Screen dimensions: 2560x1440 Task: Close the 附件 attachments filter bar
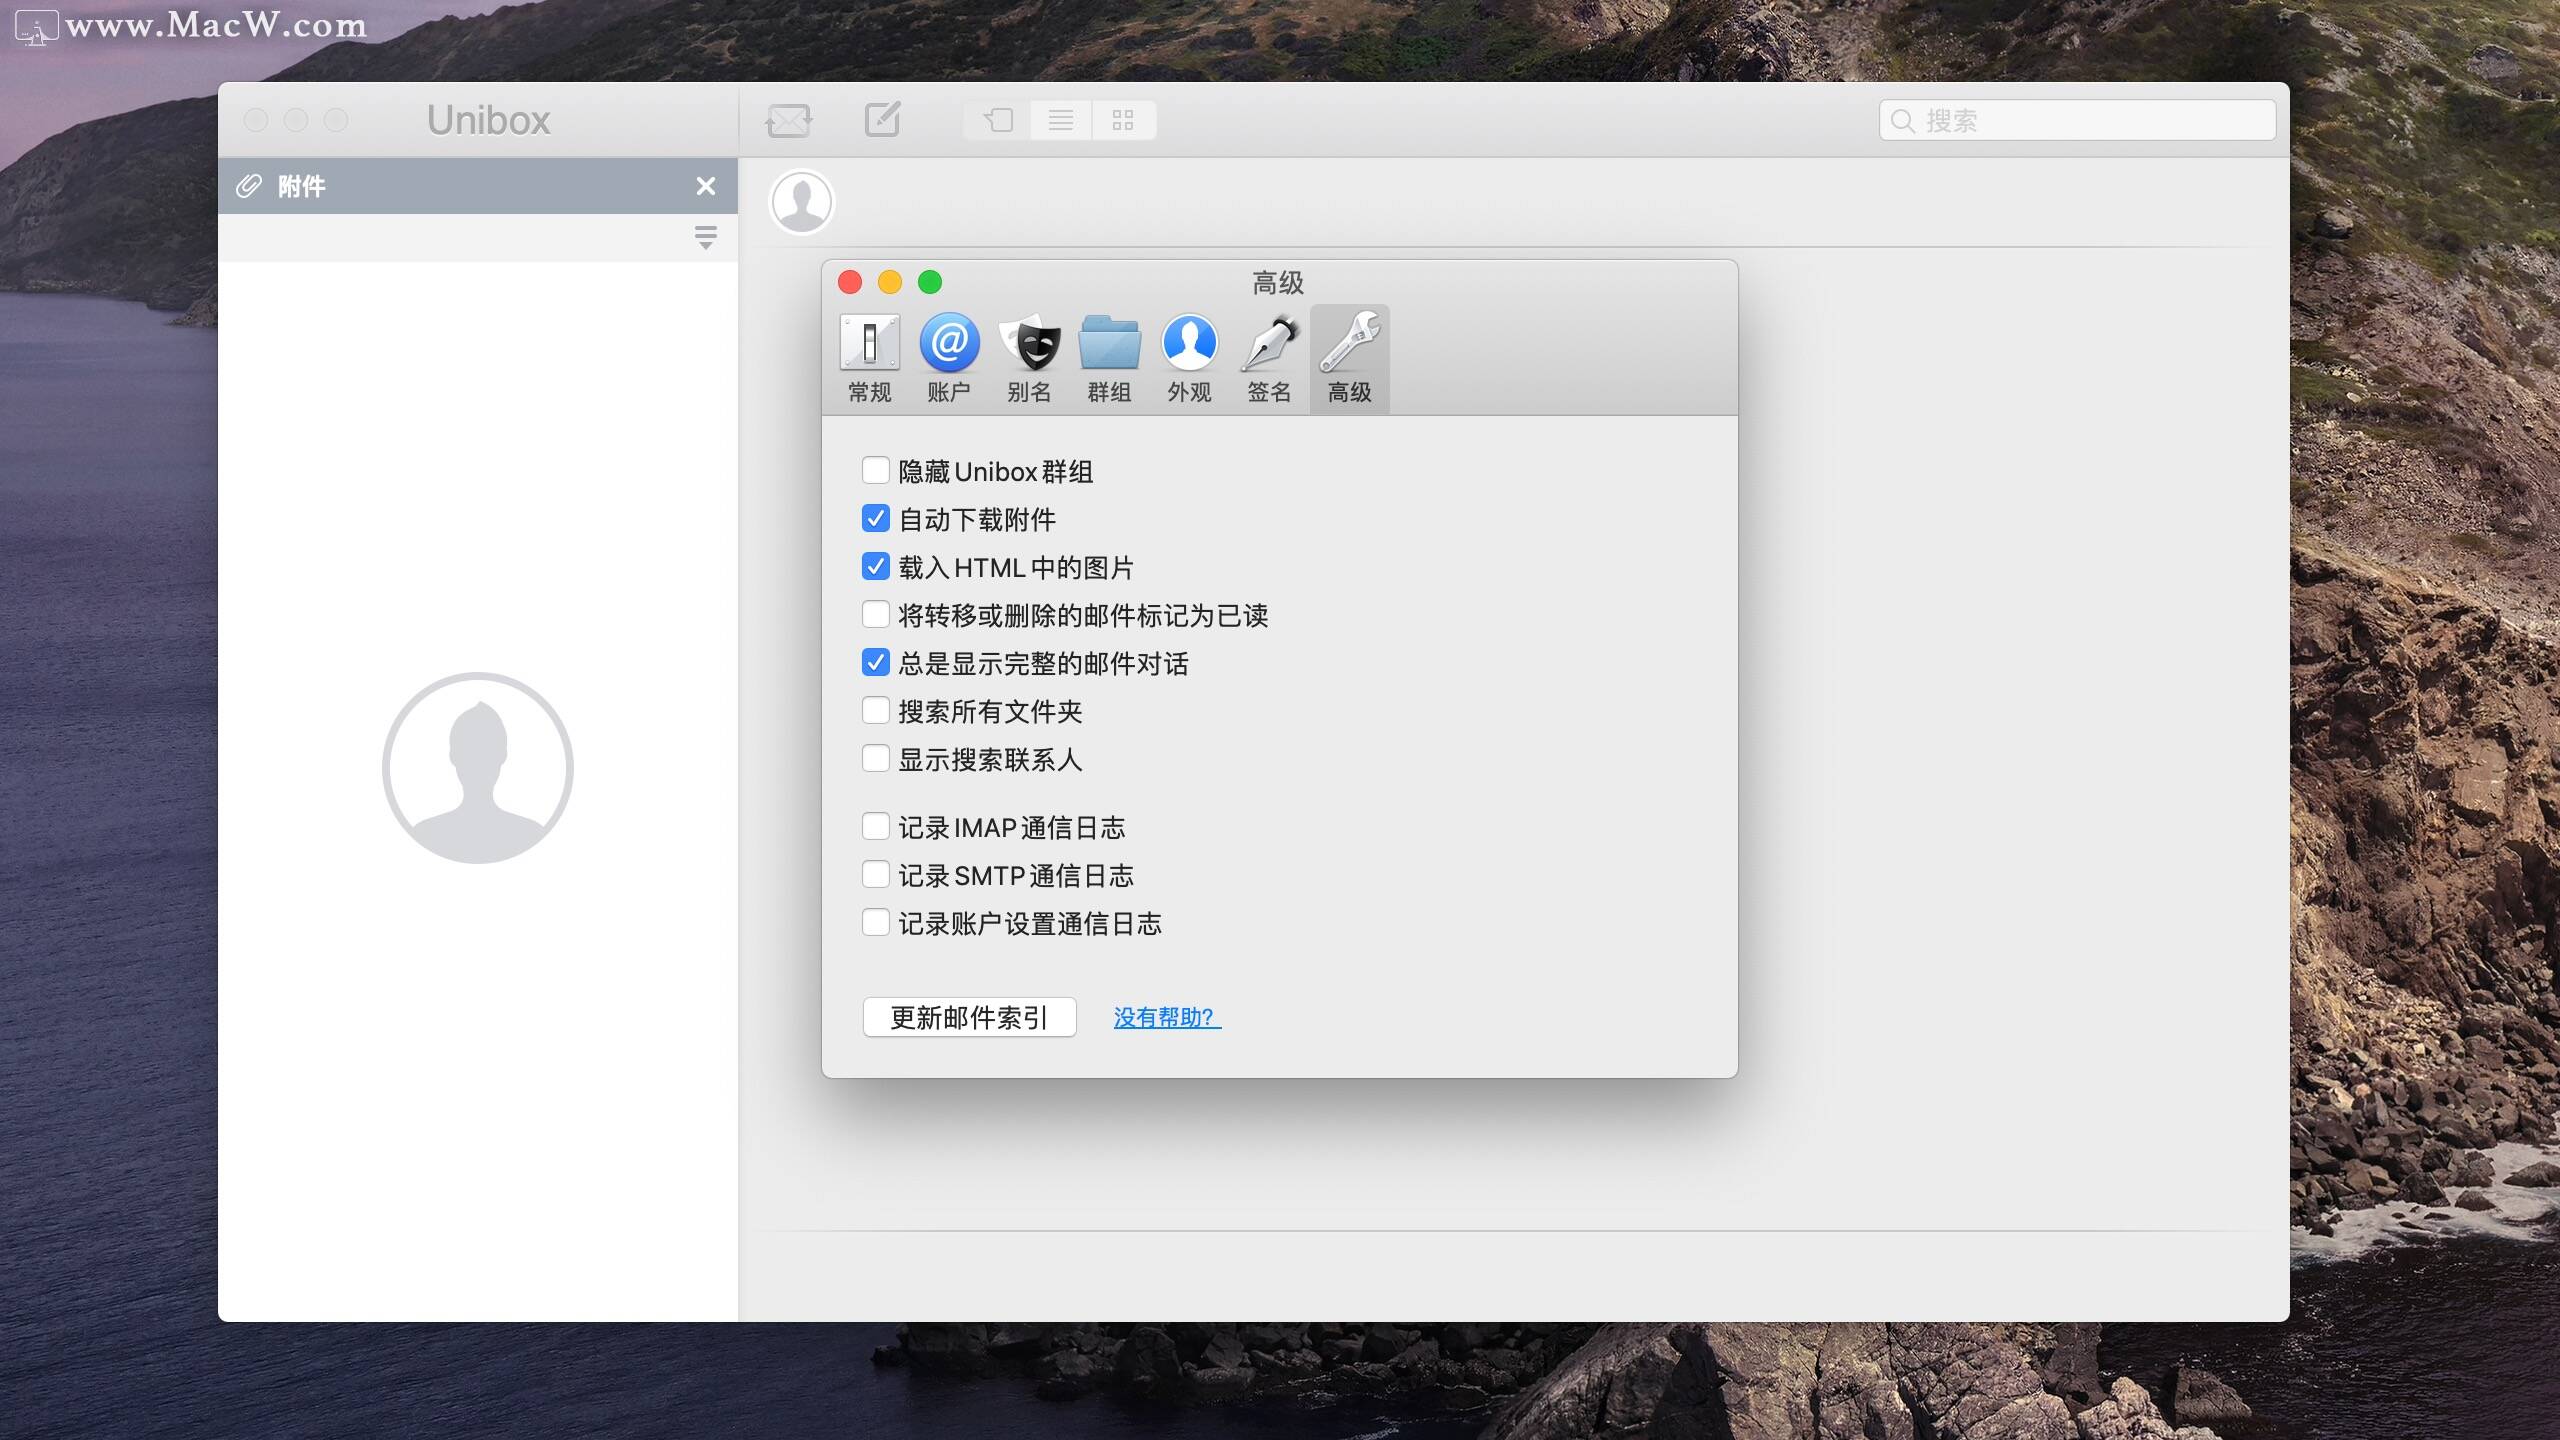coord(706,186)
